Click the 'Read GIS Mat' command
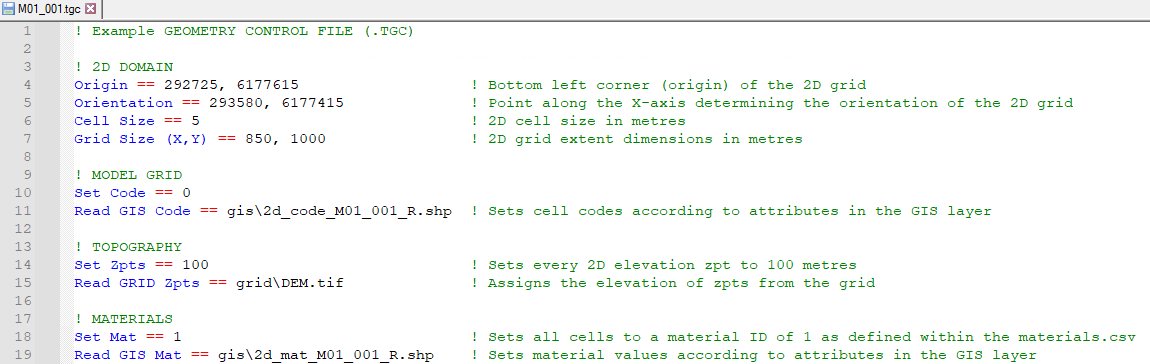This screenshot has width=1150, height=364. 128,354
